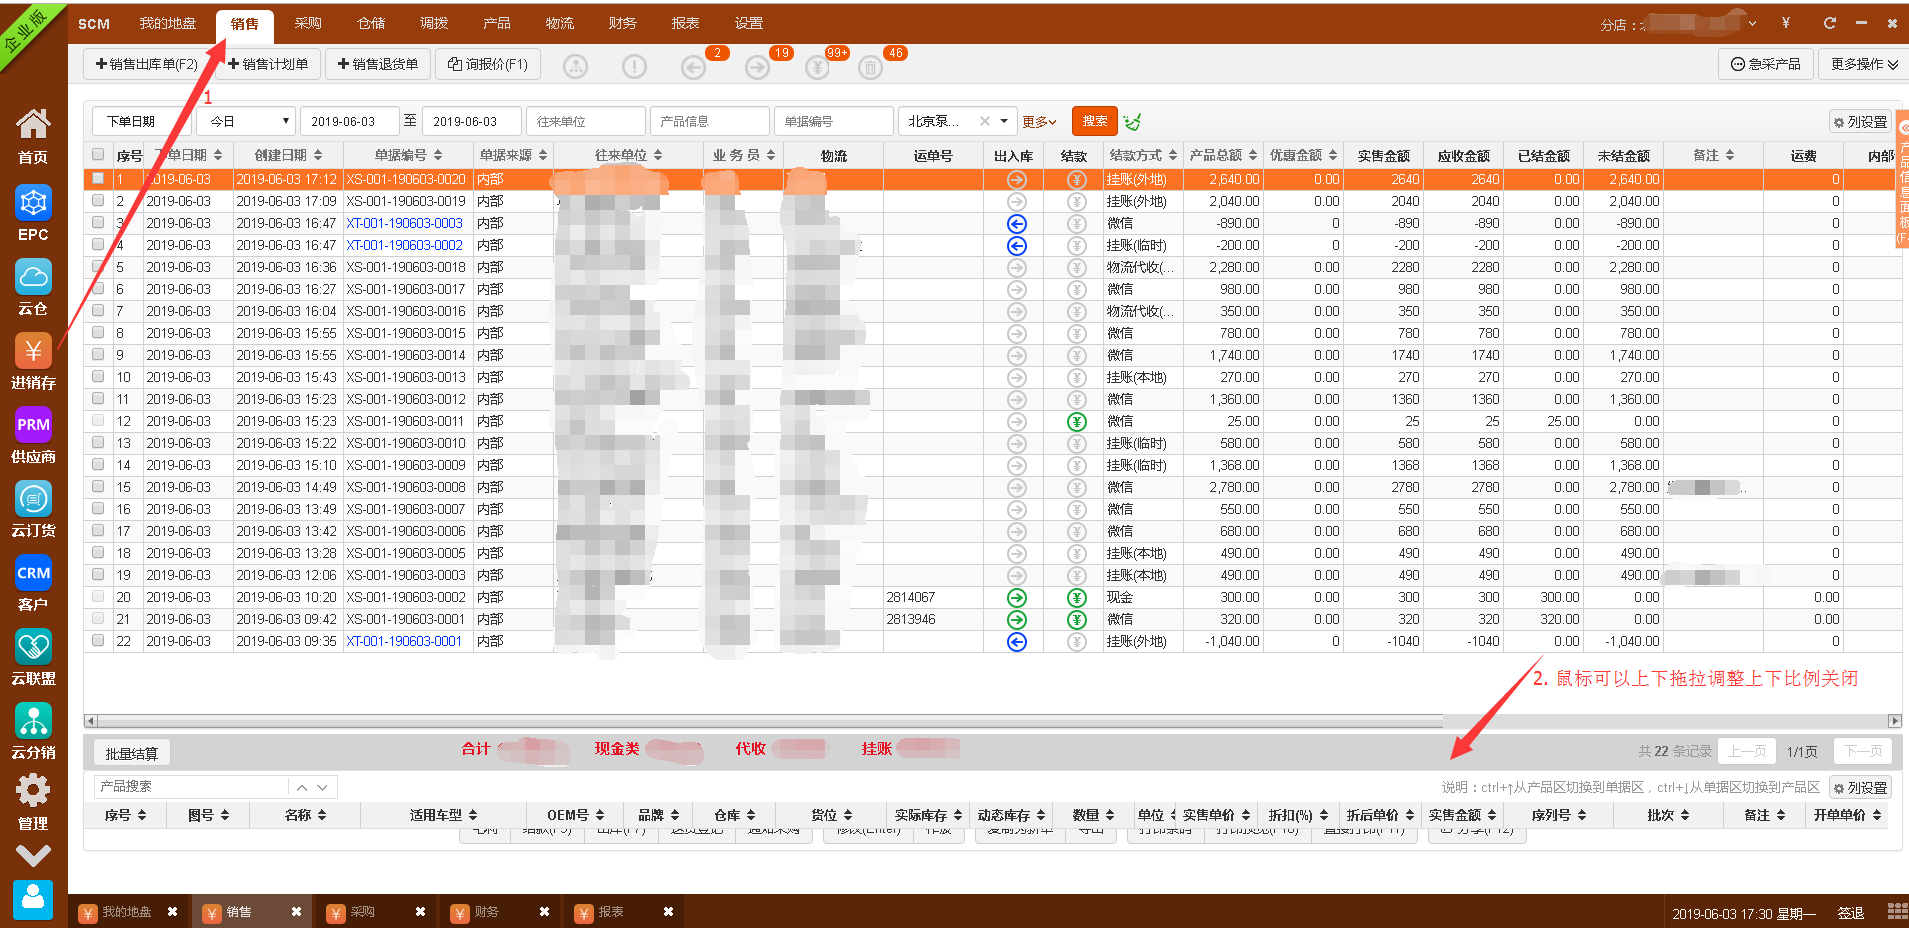
Task: Open the 财务 menu
Action: (x=622, y=23)
